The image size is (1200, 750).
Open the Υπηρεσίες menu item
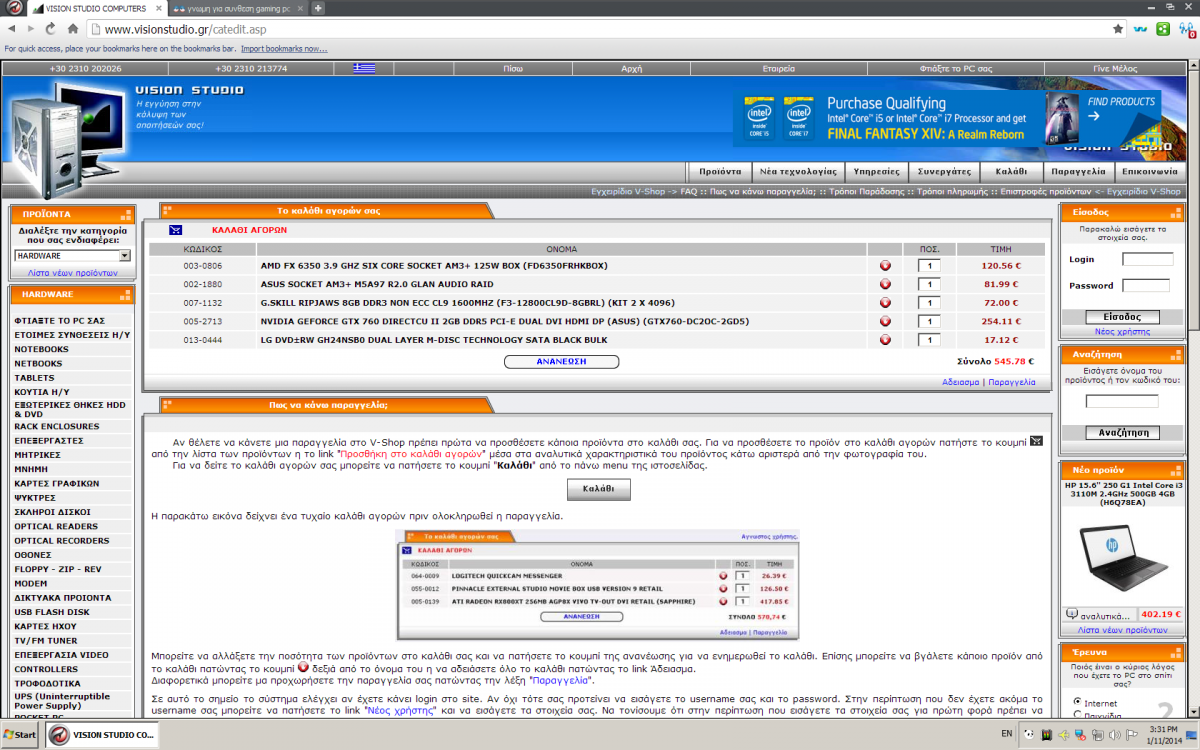(876, 171)
